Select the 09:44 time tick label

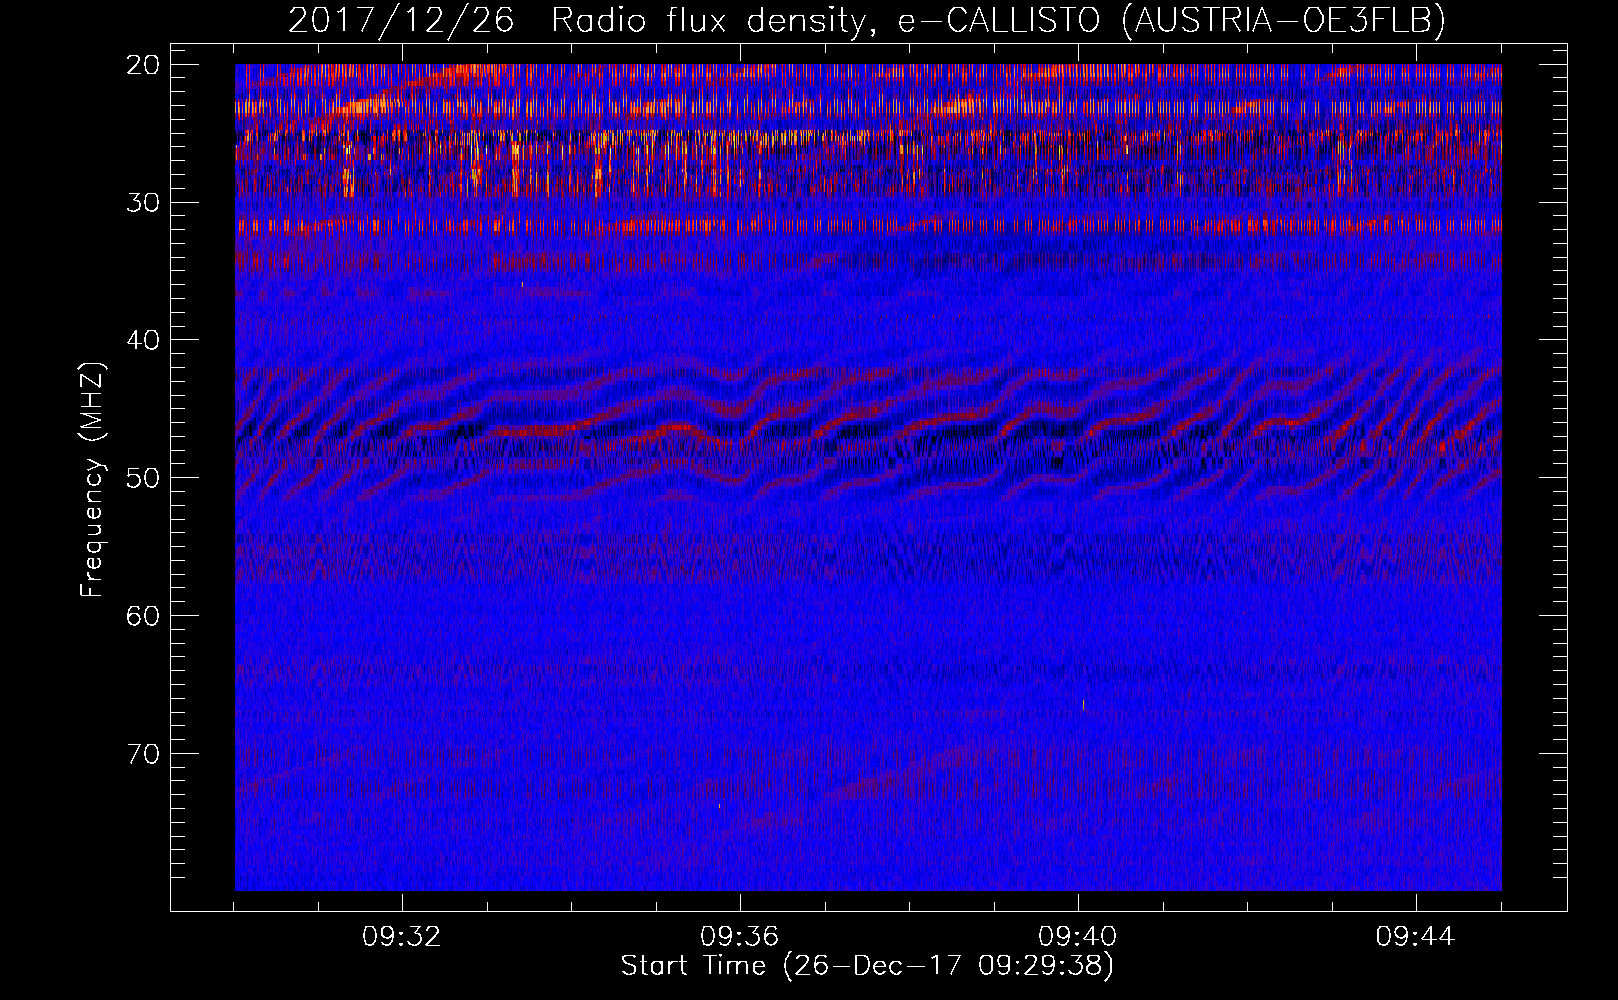tap(1416, 937)
